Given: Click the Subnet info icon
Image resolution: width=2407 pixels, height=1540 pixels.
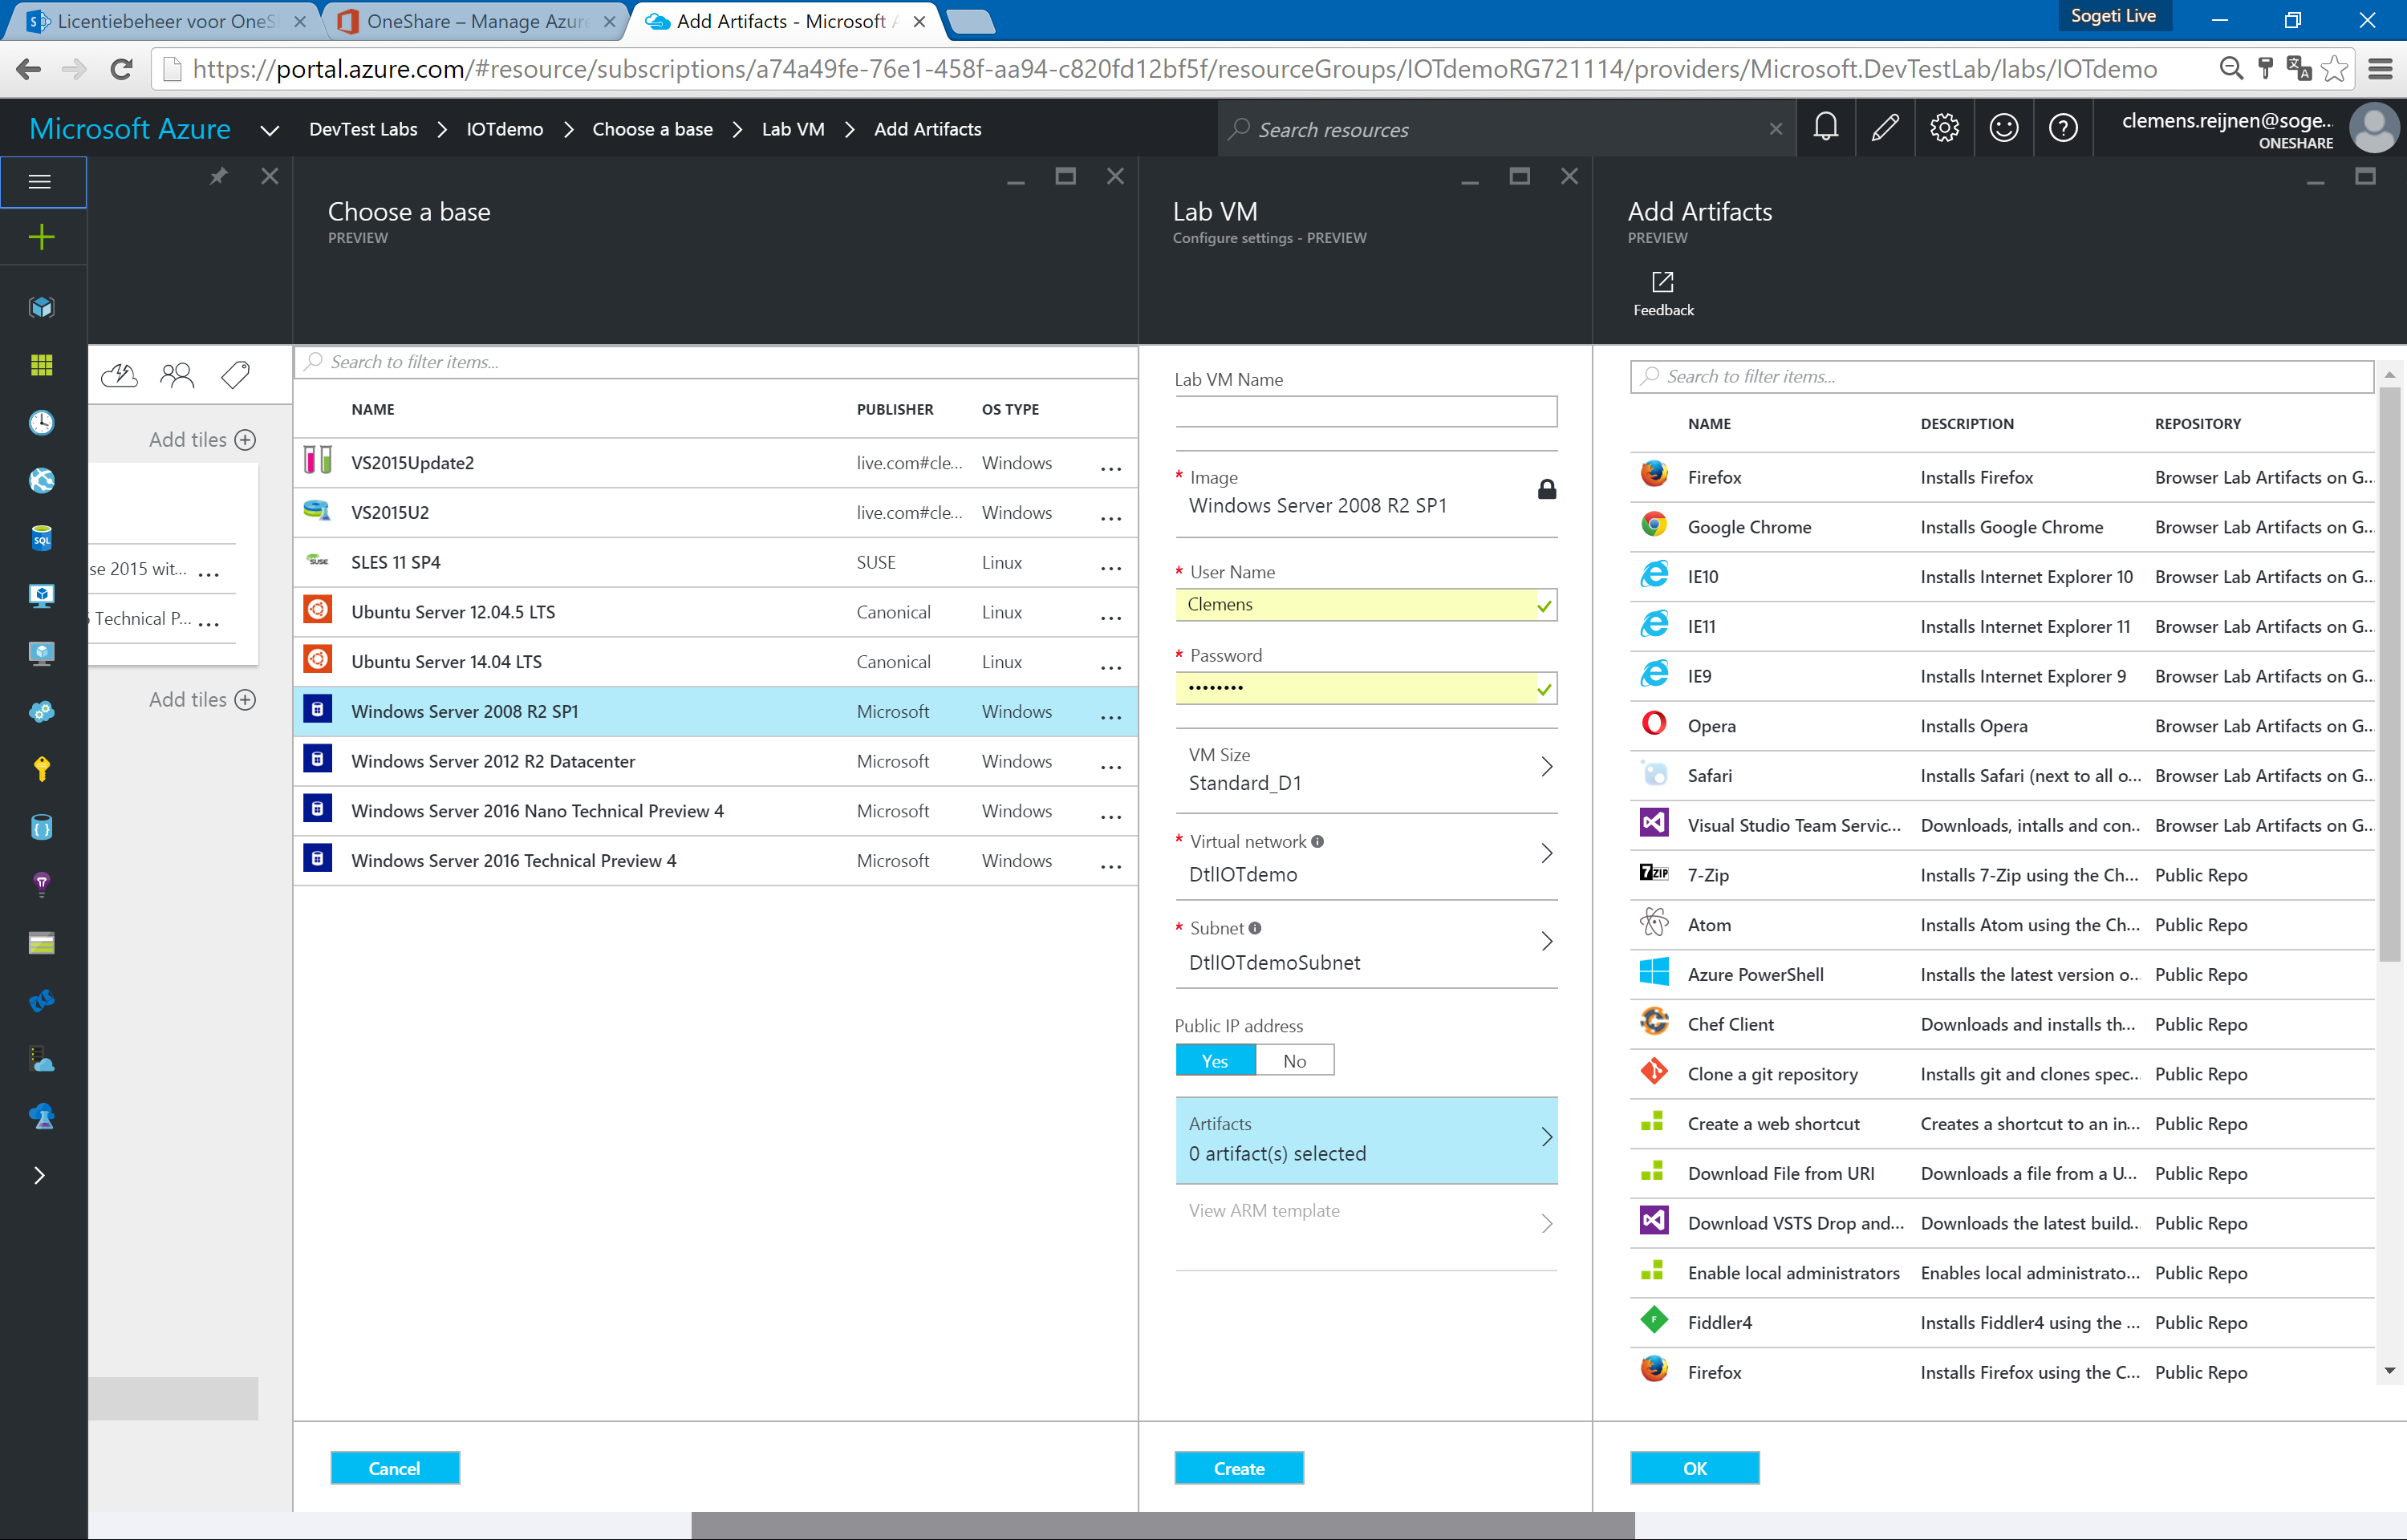Looking at the screenshot, I should 1254,928.
